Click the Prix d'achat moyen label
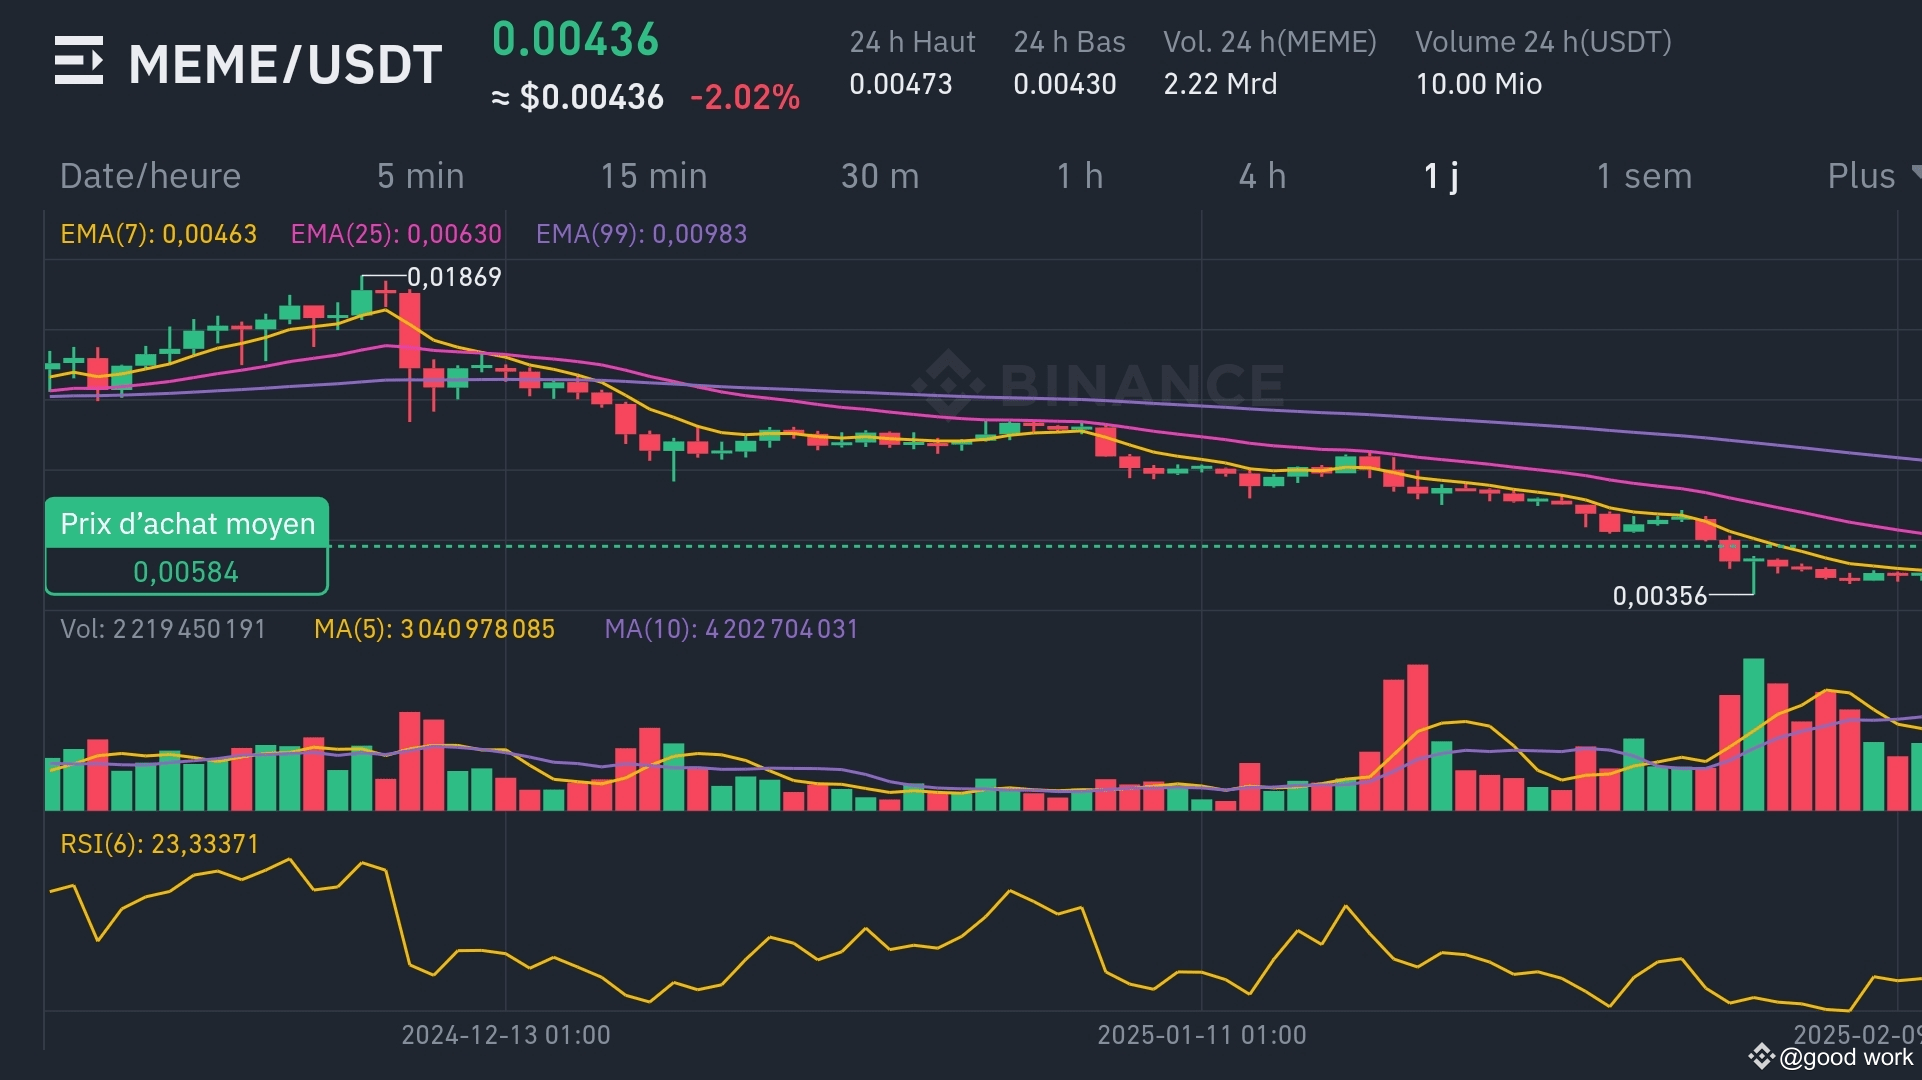The image size is (1922, 1080). click(x=187, y=523)
